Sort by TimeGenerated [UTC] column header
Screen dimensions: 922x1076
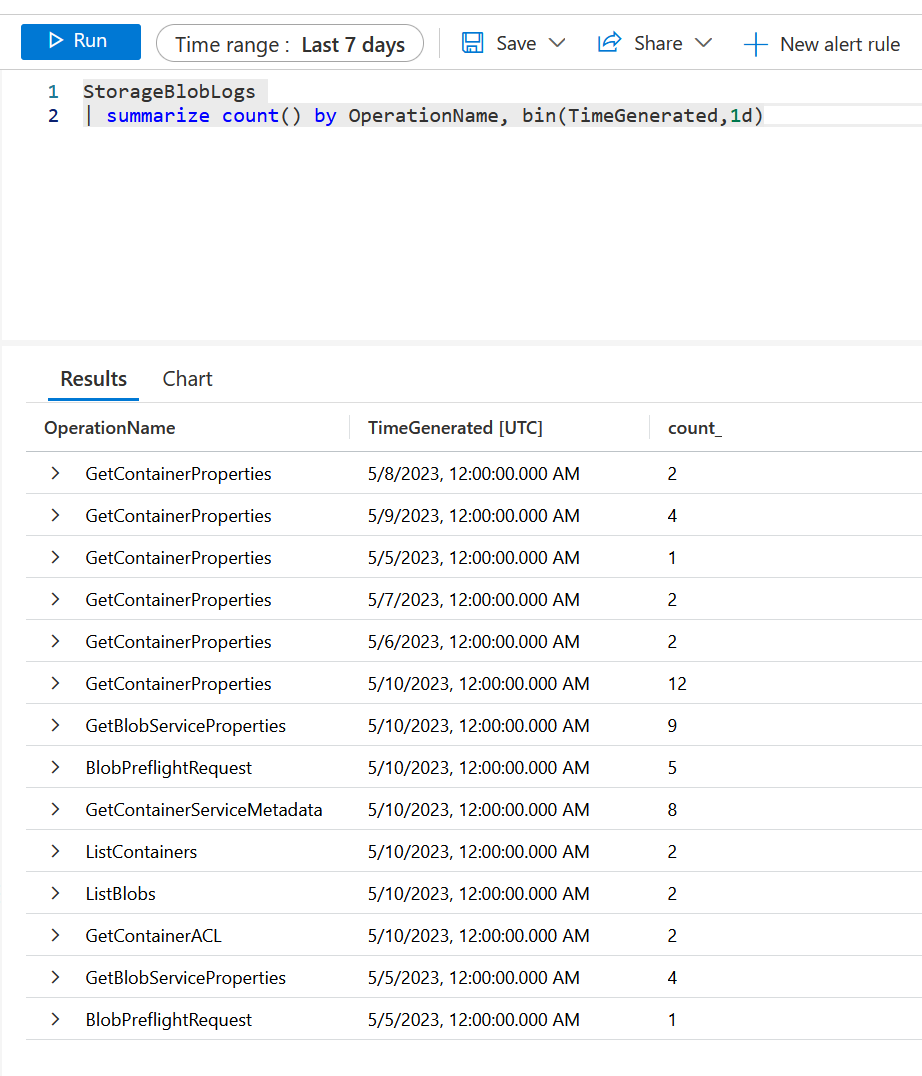455,428
